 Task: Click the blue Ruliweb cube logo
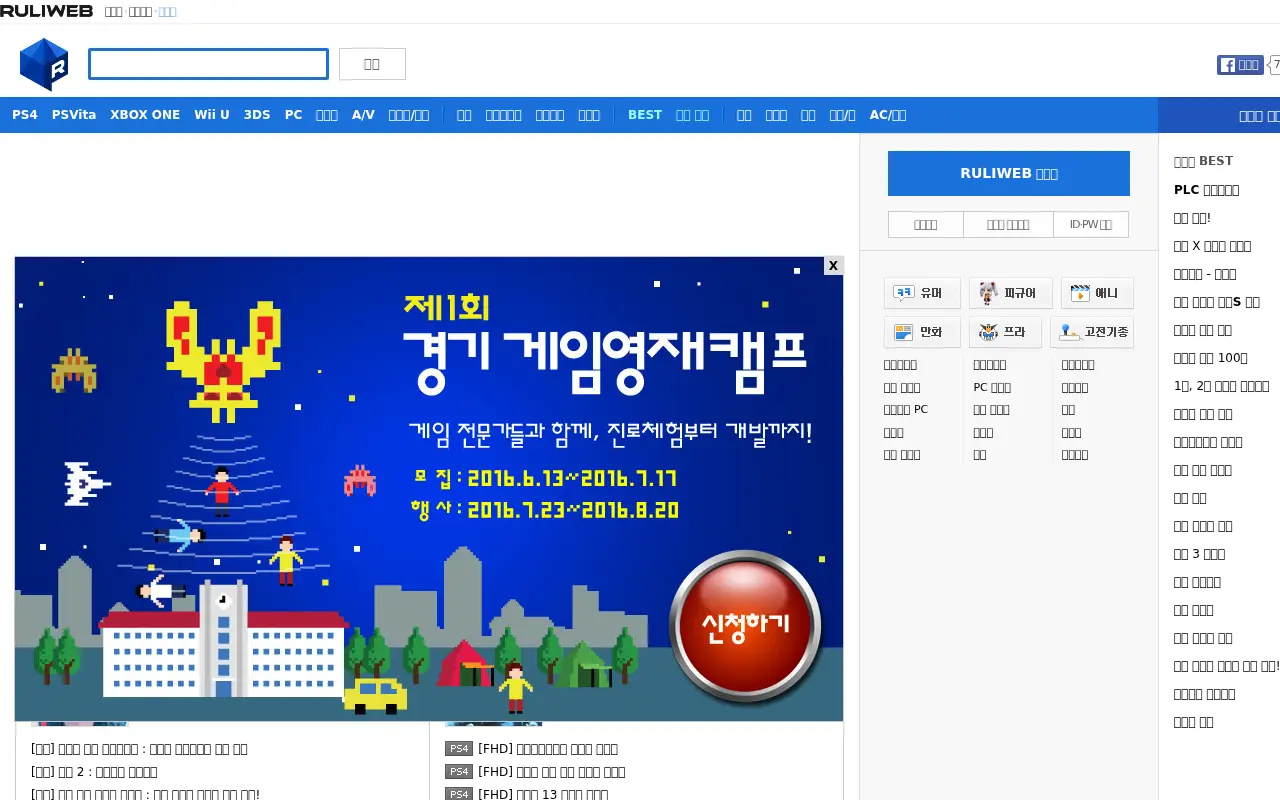tap(44, 64)
